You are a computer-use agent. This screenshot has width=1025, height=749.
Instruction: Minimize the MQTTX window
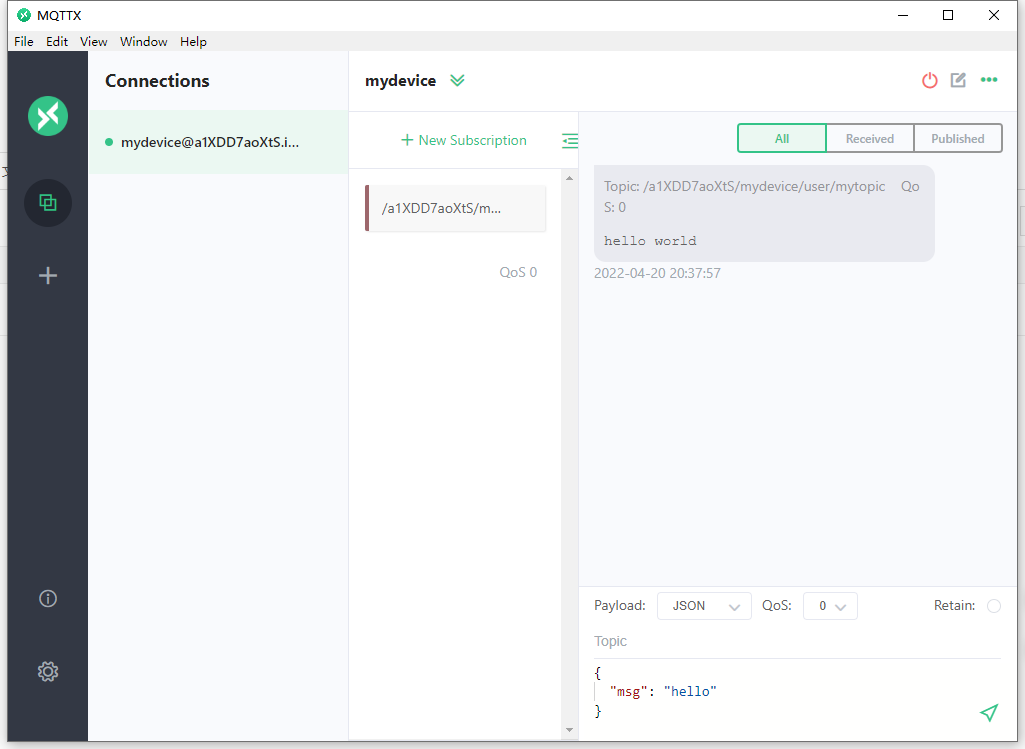point(903,15)
